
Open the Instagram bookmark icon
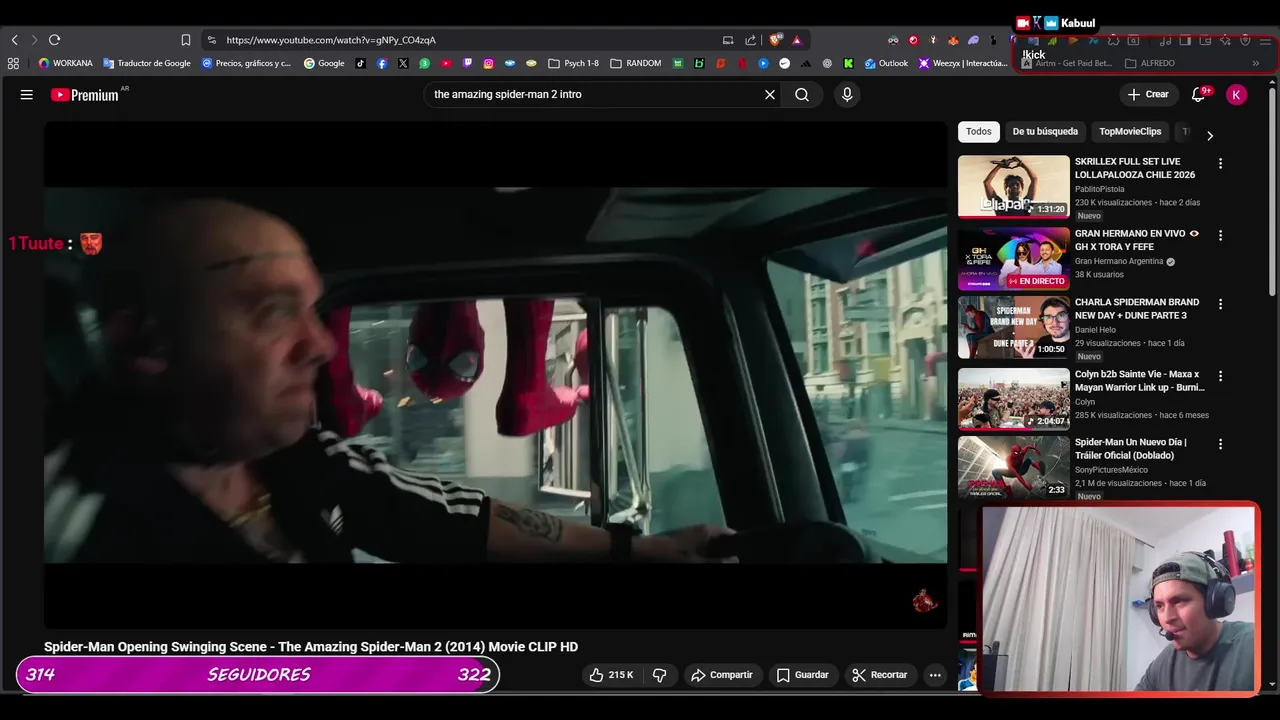click(x=489, y=63)
